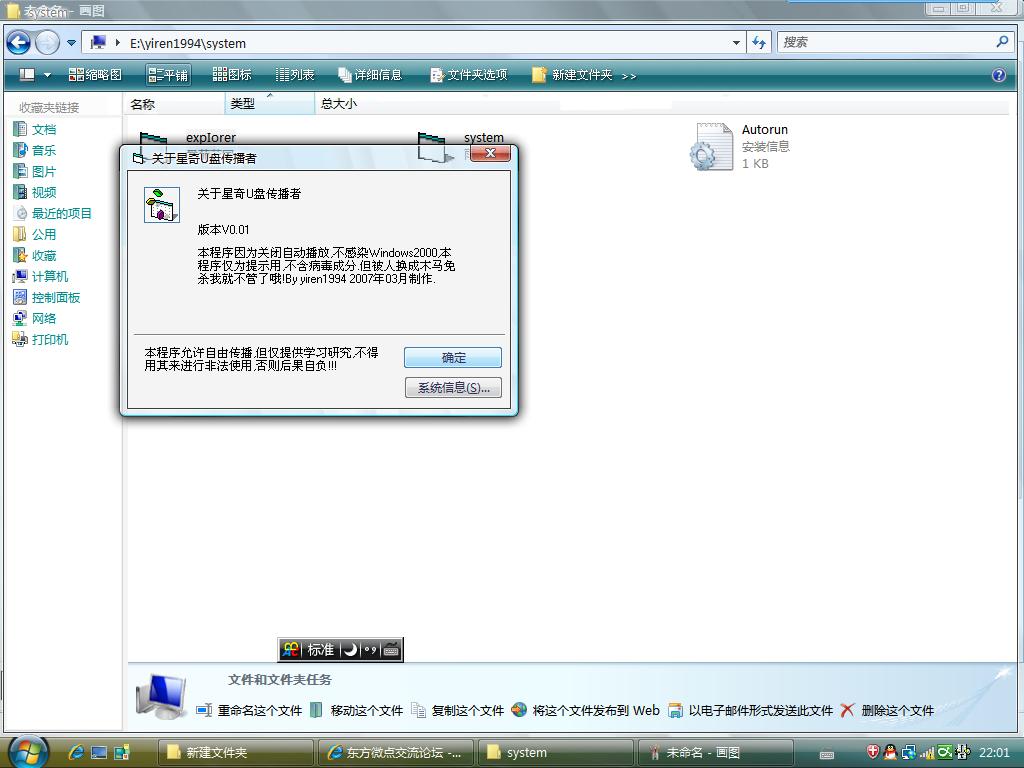
Task: Open 公用 in the sidebar
Action: tap(35, 234)
